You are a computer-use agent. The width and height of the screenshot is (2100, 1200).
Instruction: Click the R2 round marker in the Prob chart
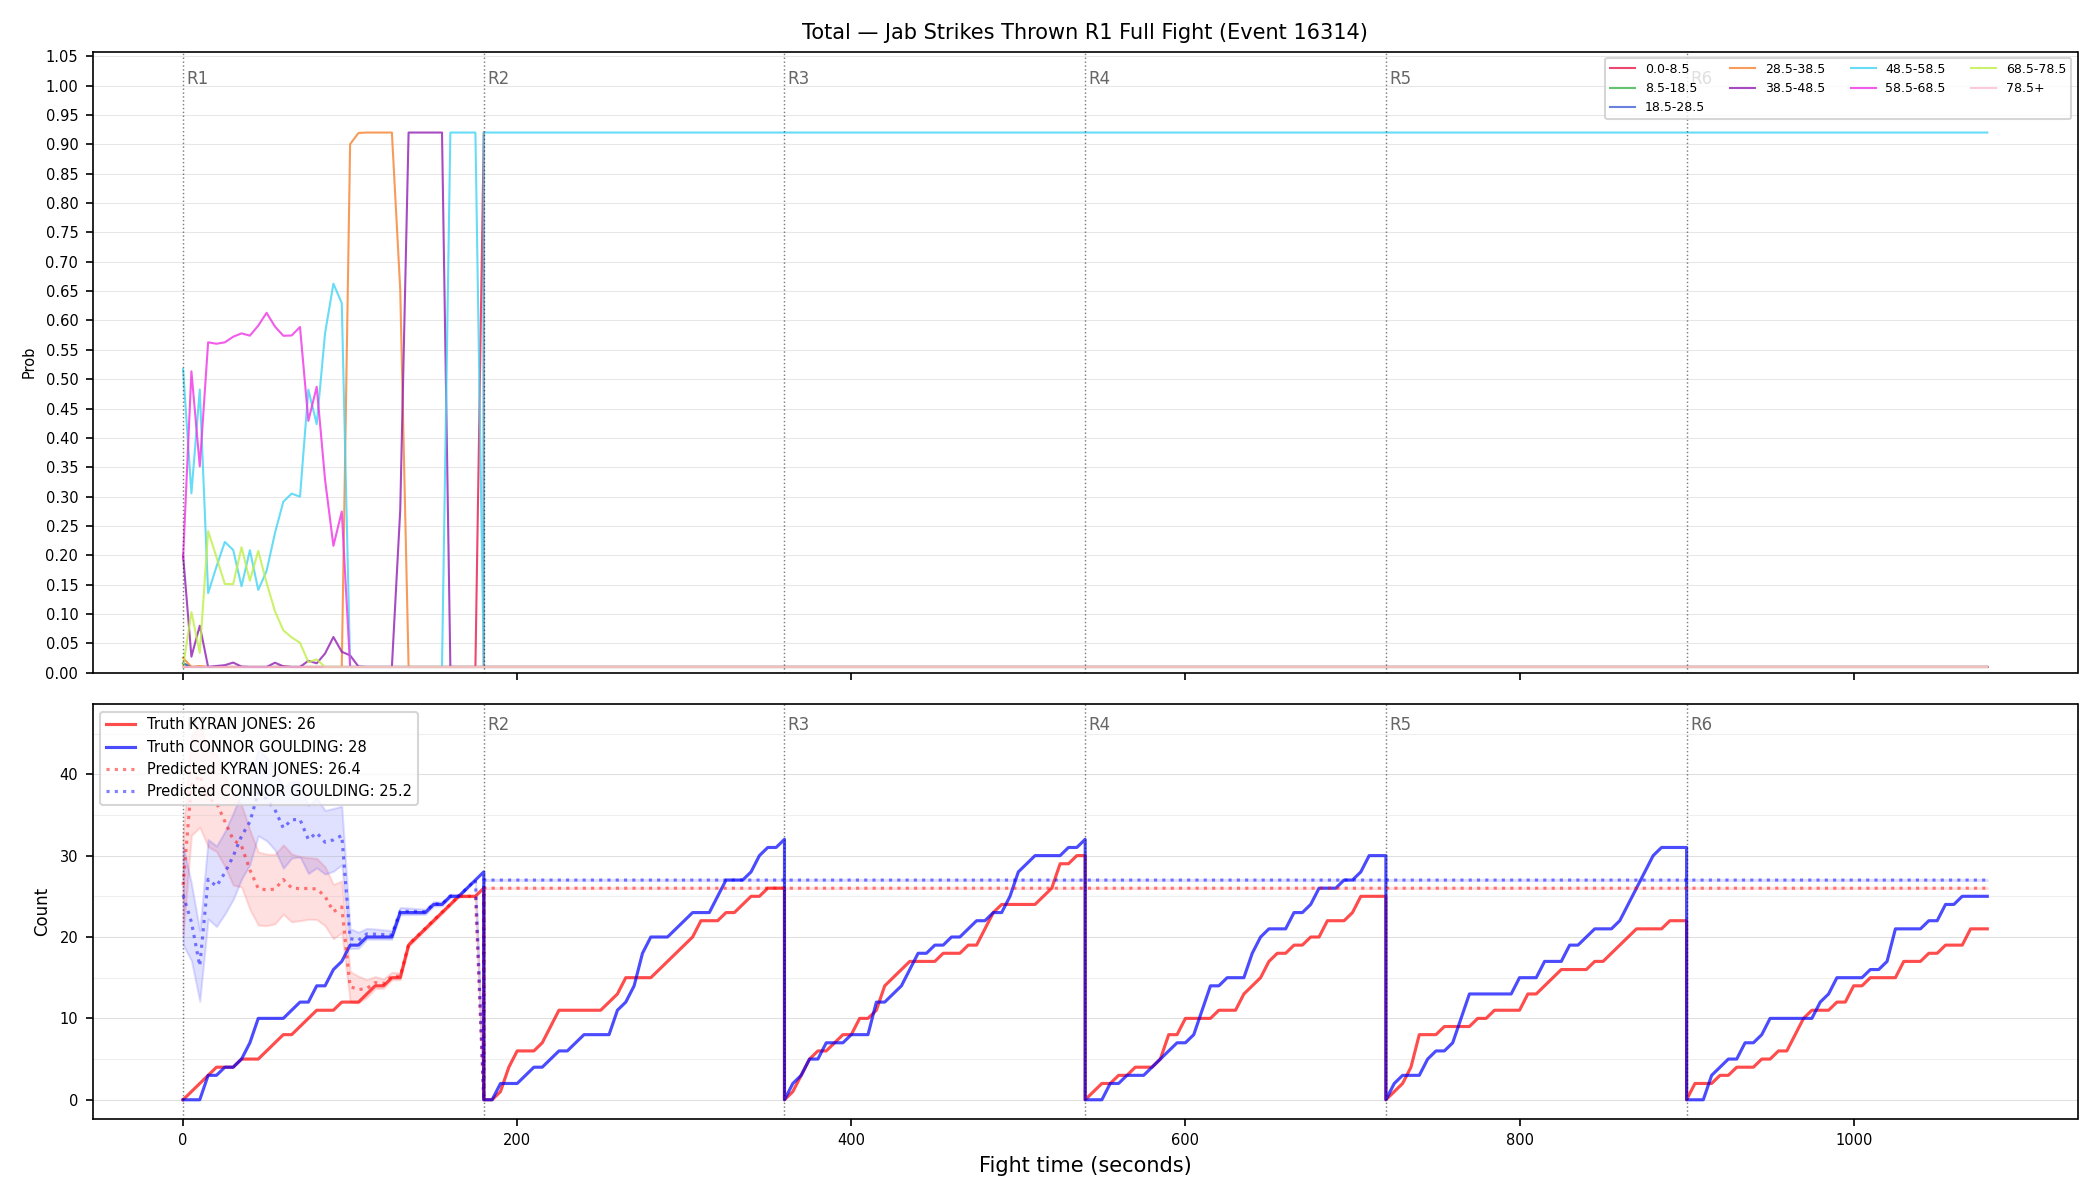tap(498, 78)
